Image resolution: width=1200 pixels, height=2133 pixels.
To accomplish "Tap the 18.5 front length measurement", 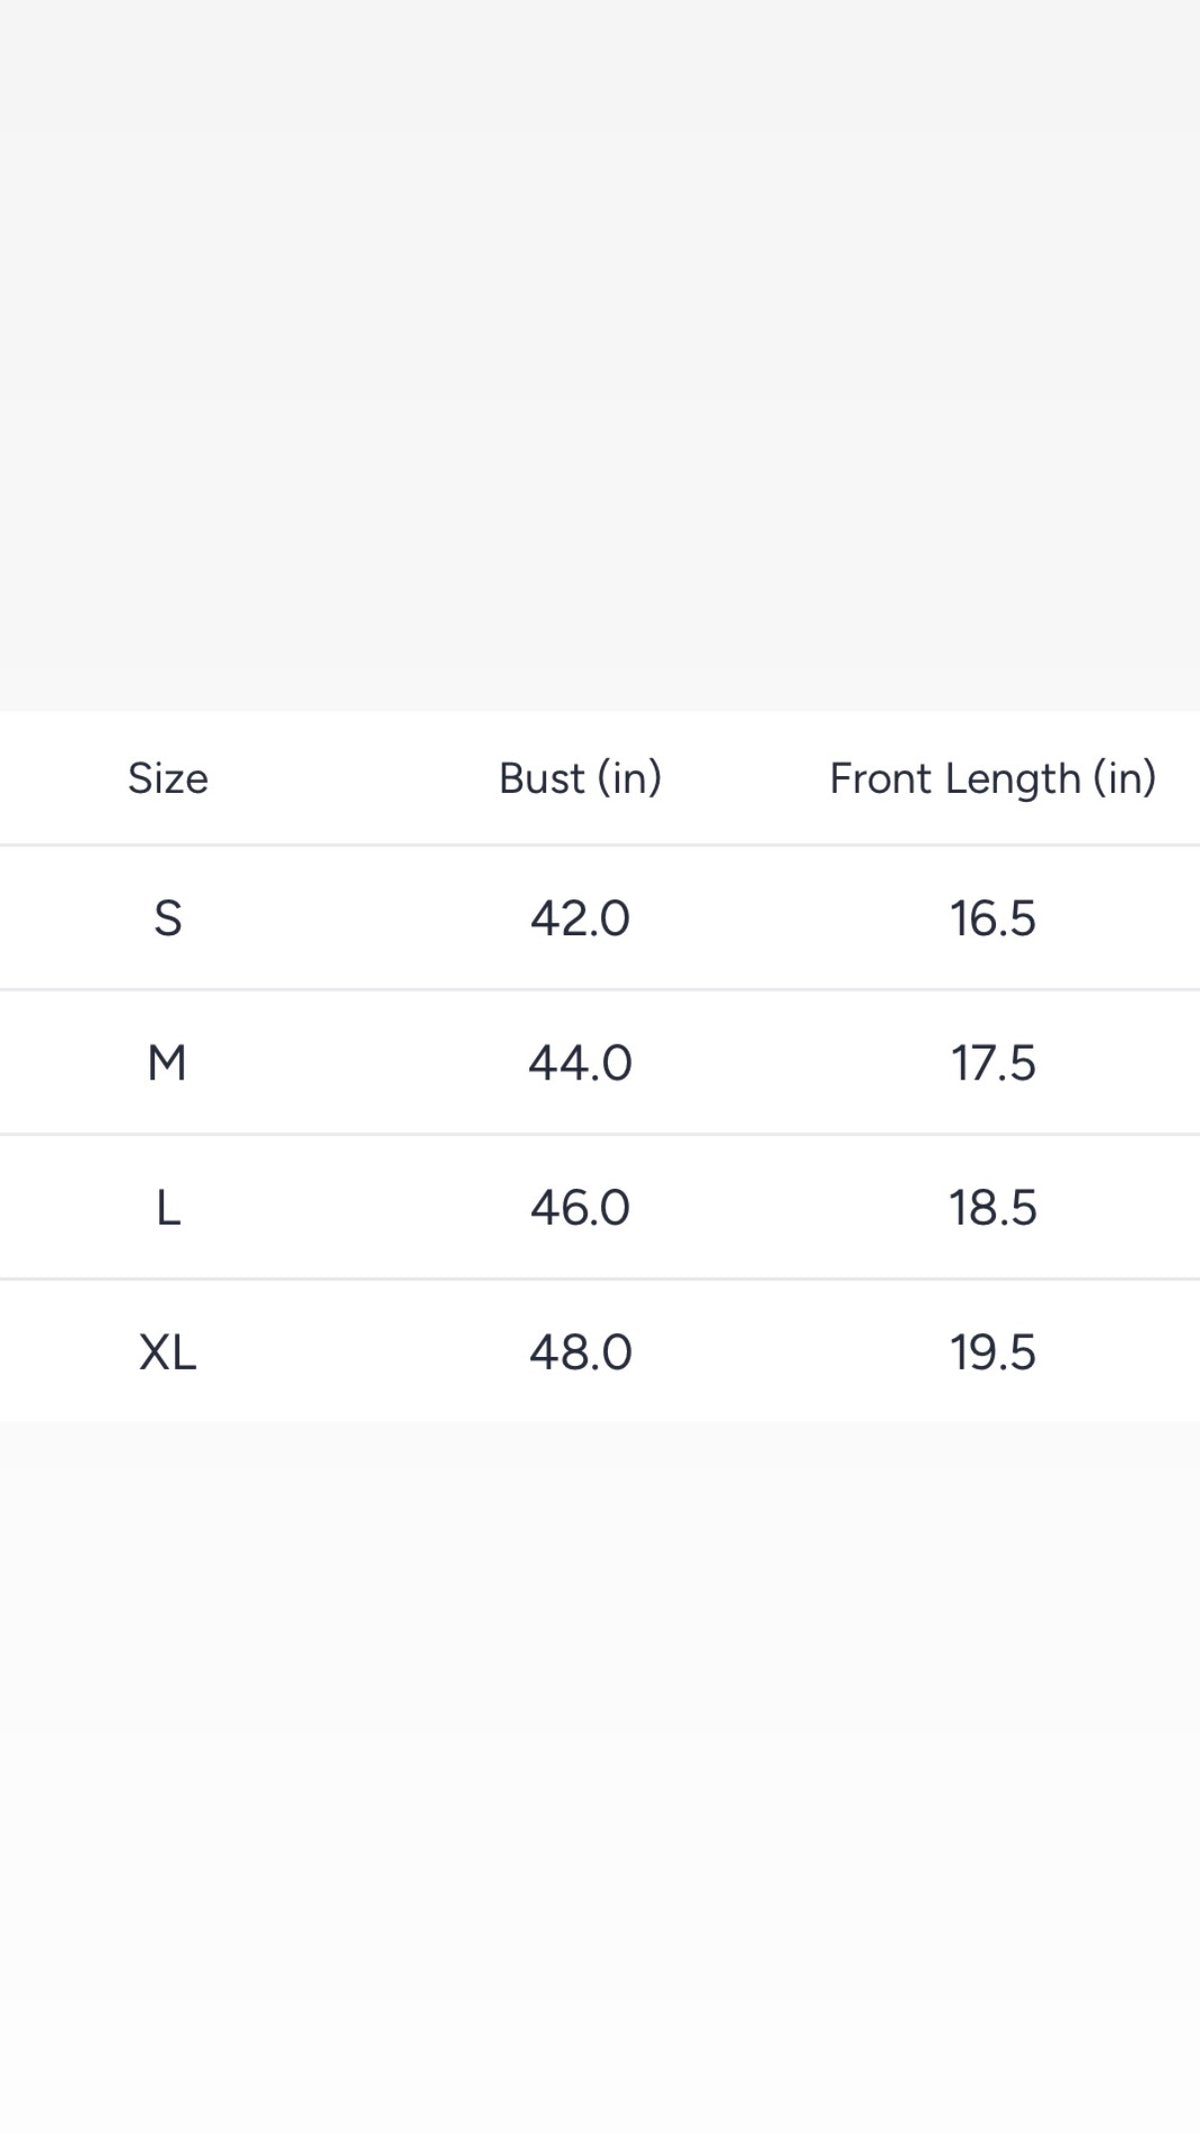I will pyautogui.click(x=992, y=1207).
